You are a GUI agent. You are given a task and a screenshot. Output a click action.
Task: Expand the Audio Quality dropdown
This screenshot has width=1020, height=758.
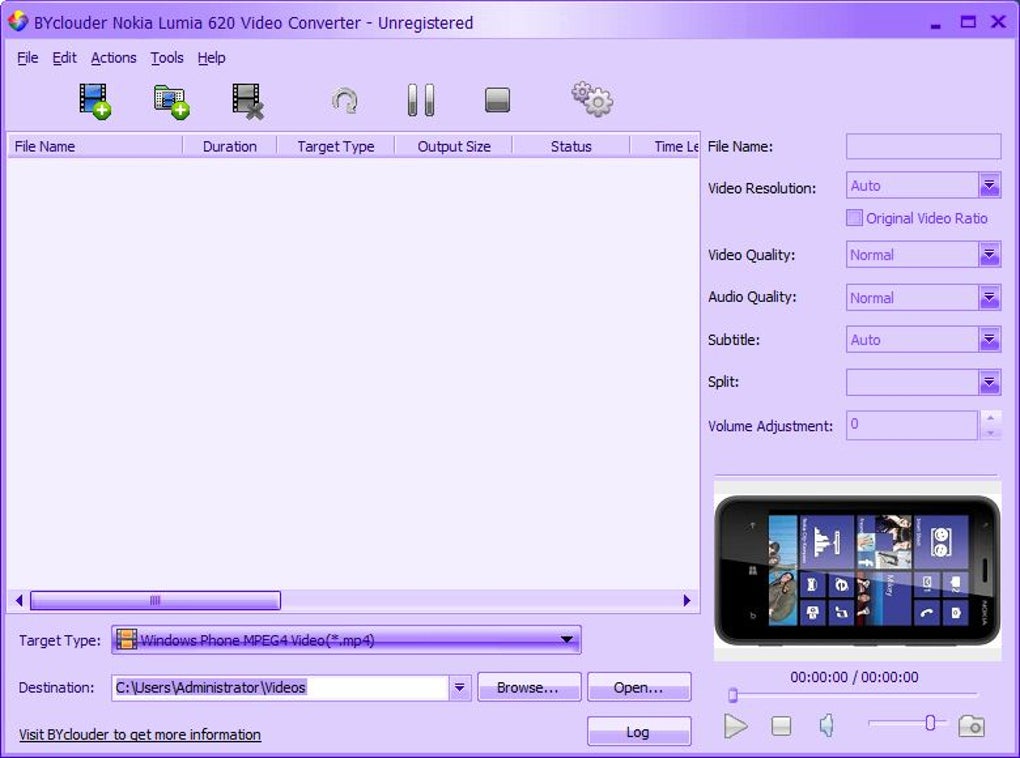click(989, 297)
